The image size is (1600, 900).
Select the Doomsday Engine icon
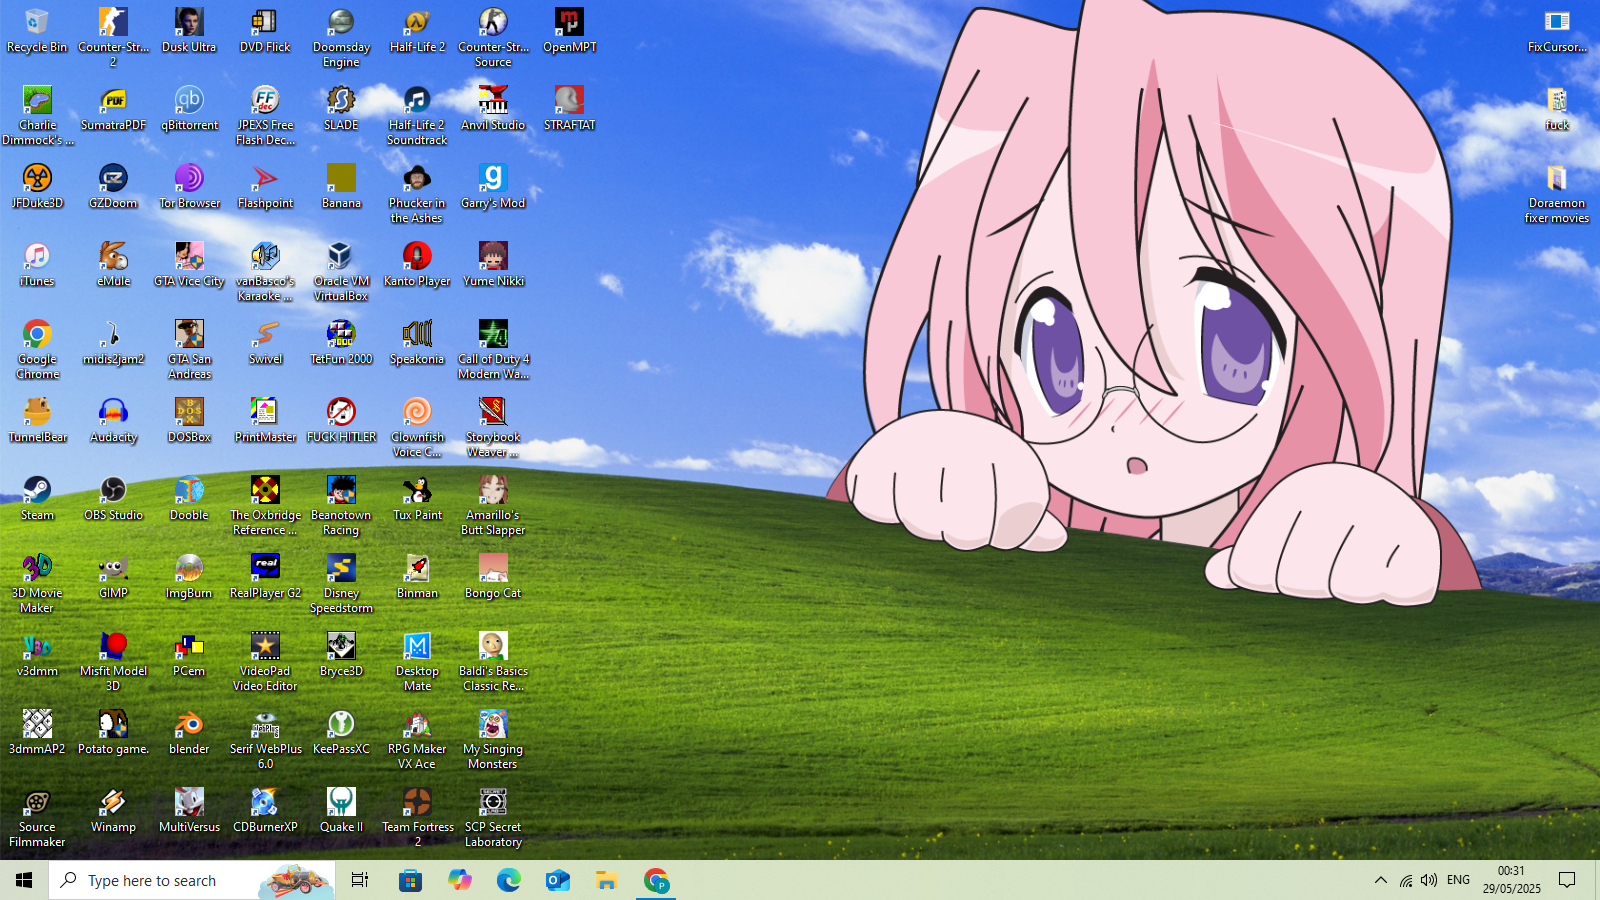point(341,38)
